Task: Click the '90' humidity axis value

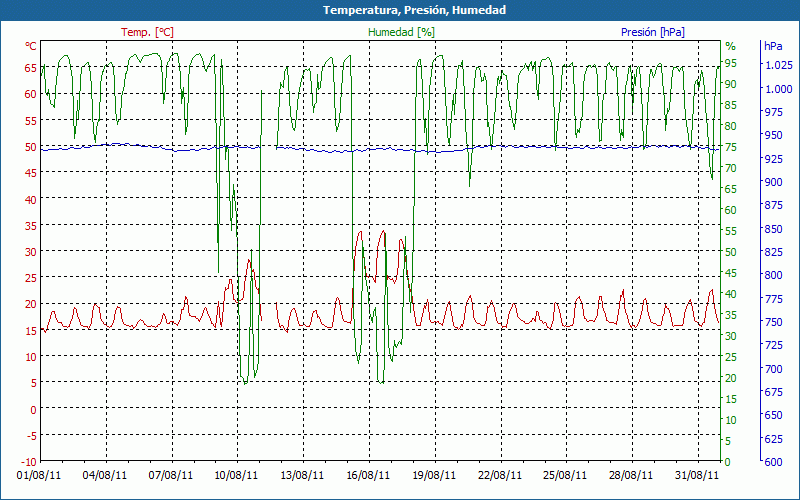Action: tap(731, 84)
